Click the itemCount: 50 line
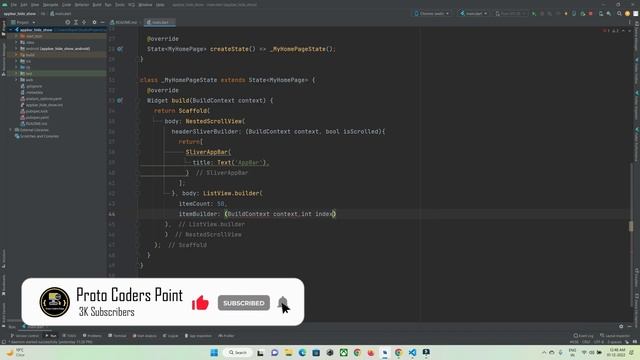640x360 pixels. pyautogui.click(x=202, y=203)
